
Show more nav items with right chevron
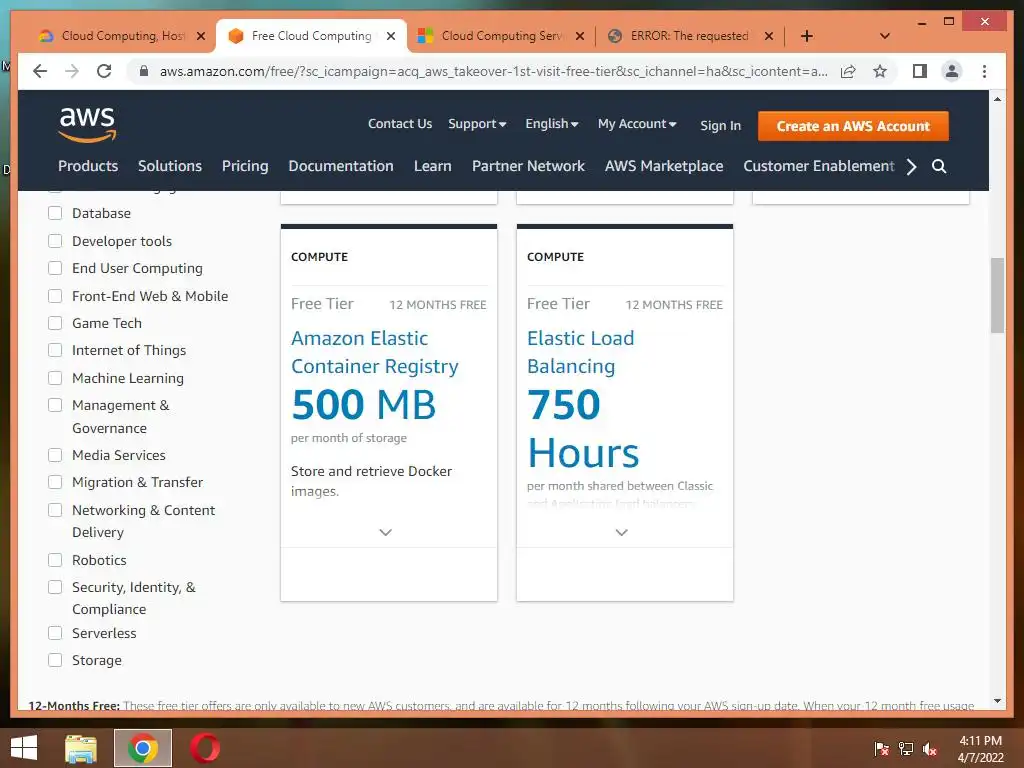[x=912, y=167]
